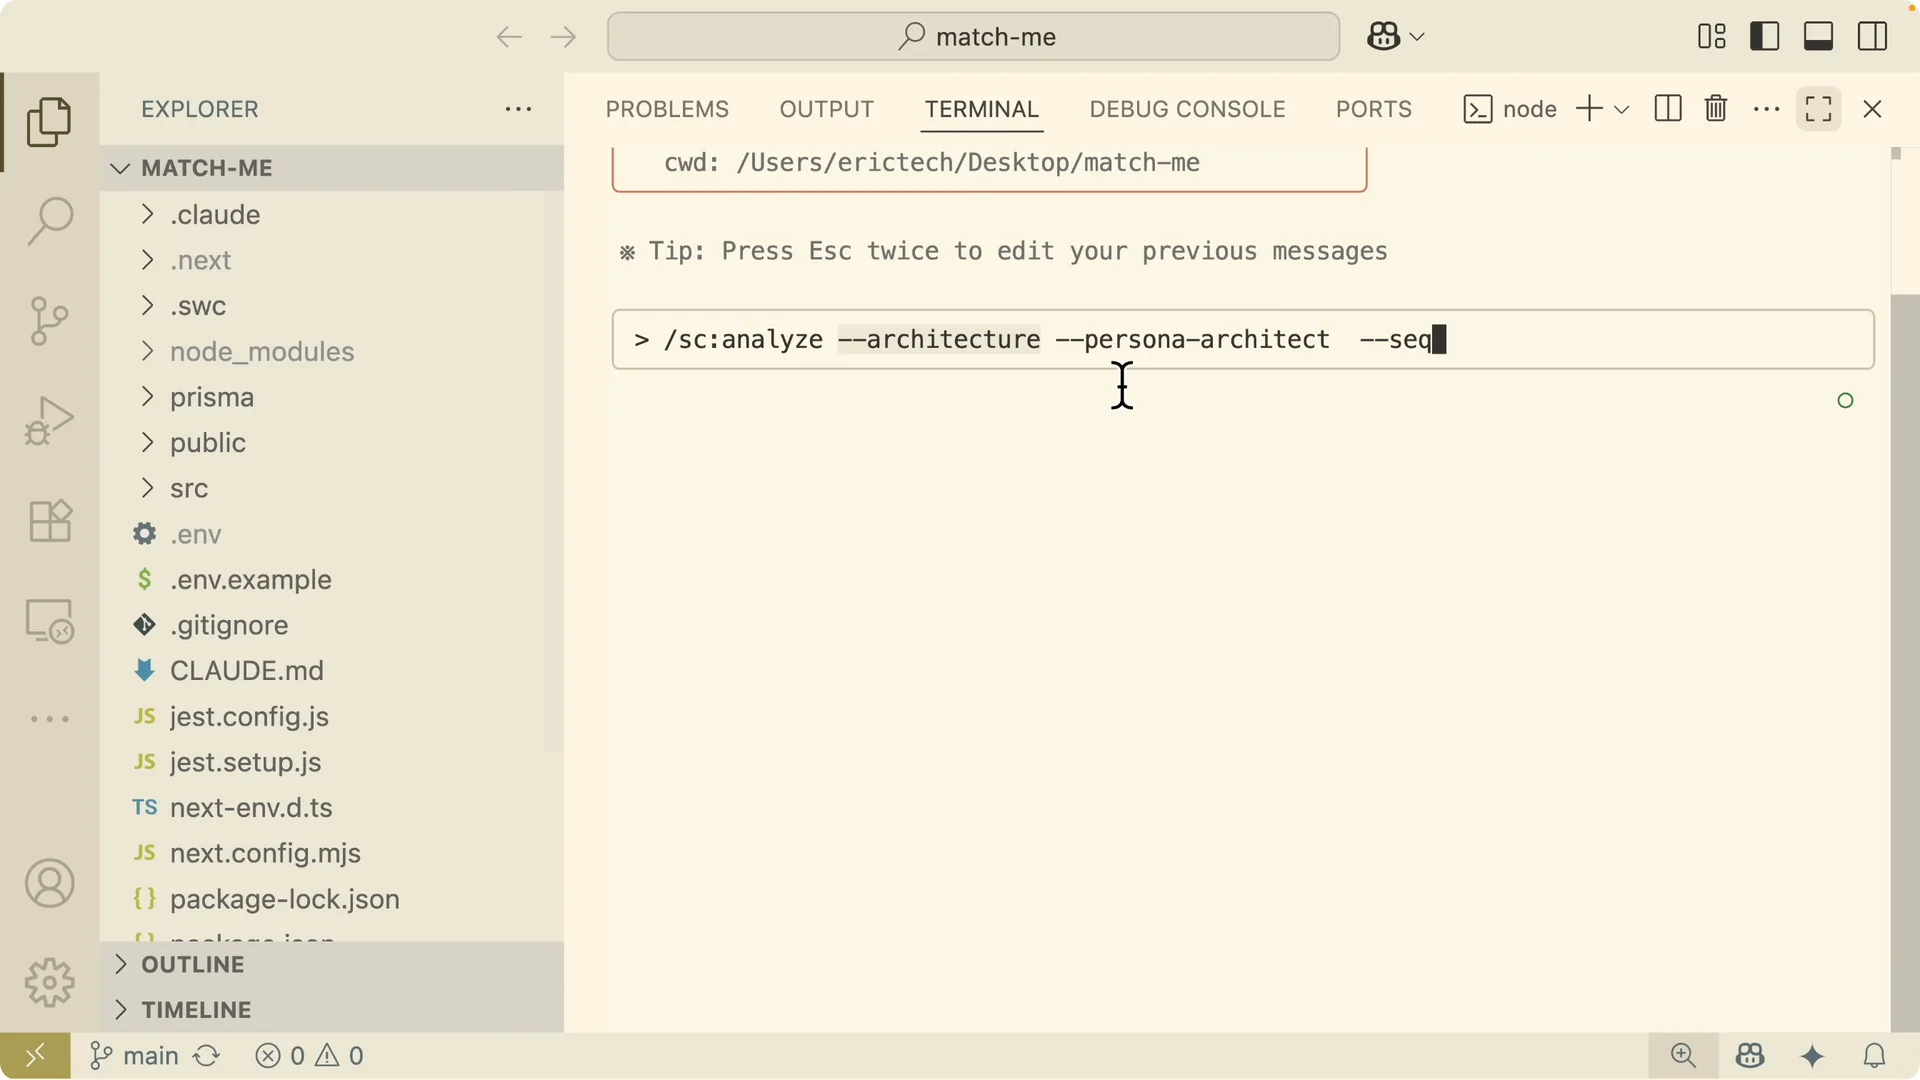Viewport: 1920px width, 1080px height.
Task: Toggle Primary Side Bar visibility
Action: tap(1765, 37)
